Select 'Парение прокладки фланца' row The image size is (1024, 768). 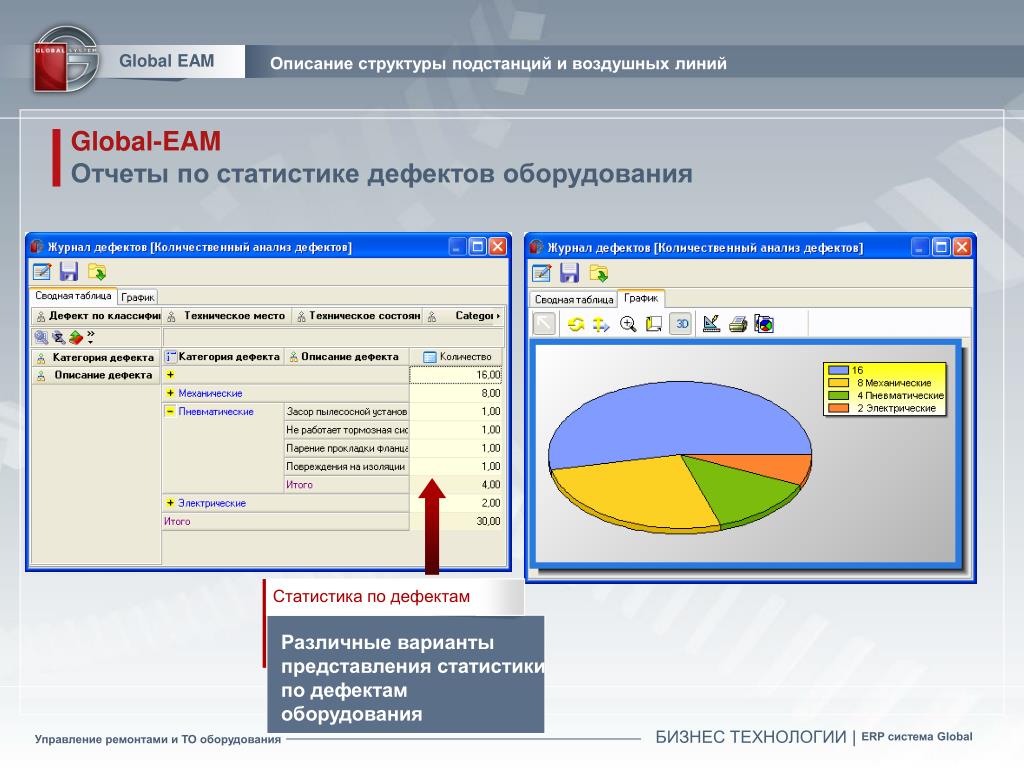click(x=346, y=448)
